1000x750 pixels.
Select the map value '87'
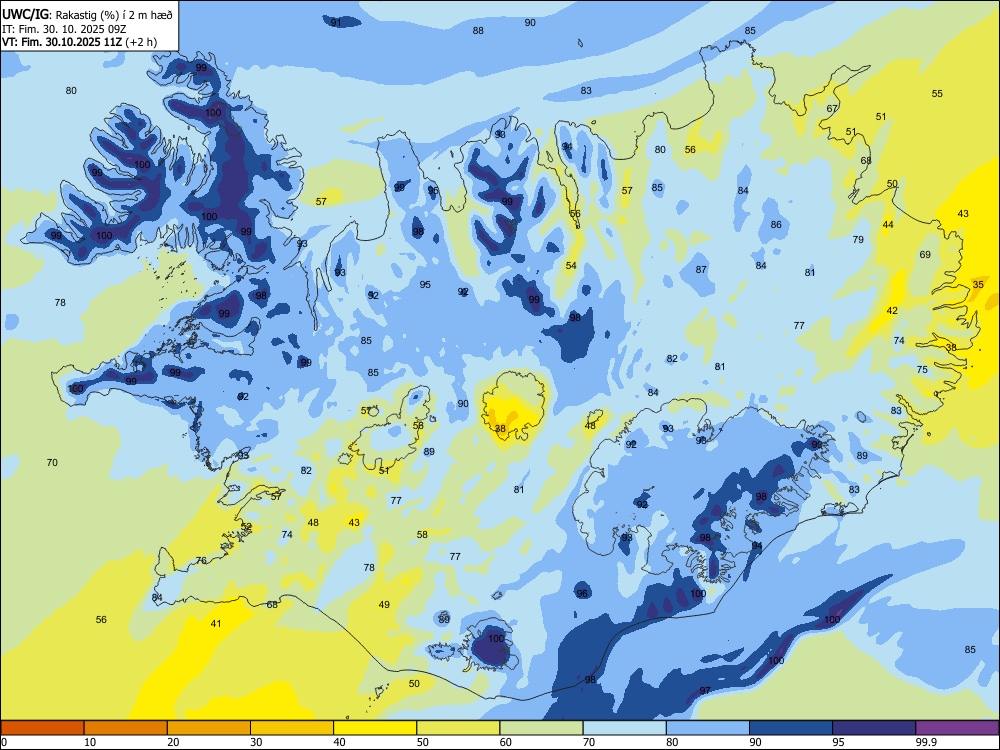[x=702, y=269]
